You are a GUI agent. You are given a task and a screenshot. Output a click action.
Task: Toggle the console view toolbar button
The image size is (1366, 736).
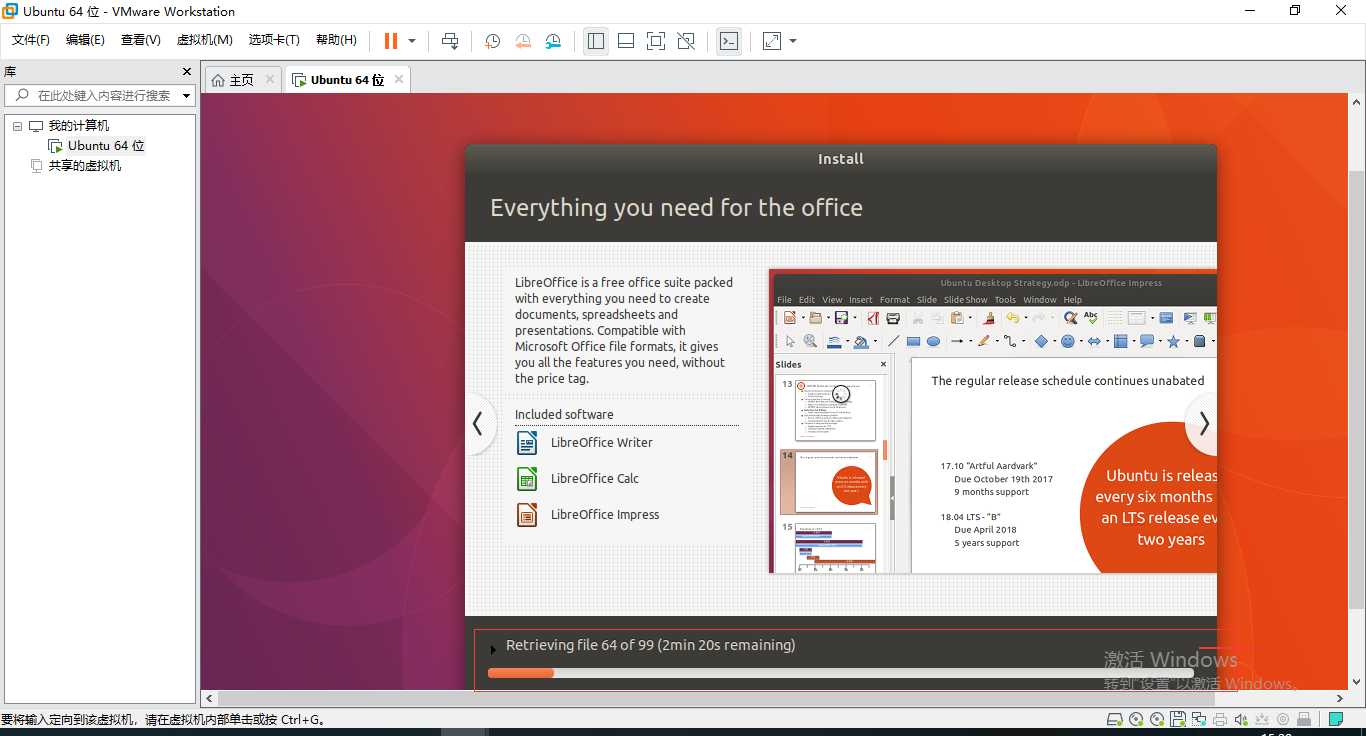(x=729, y=41)
